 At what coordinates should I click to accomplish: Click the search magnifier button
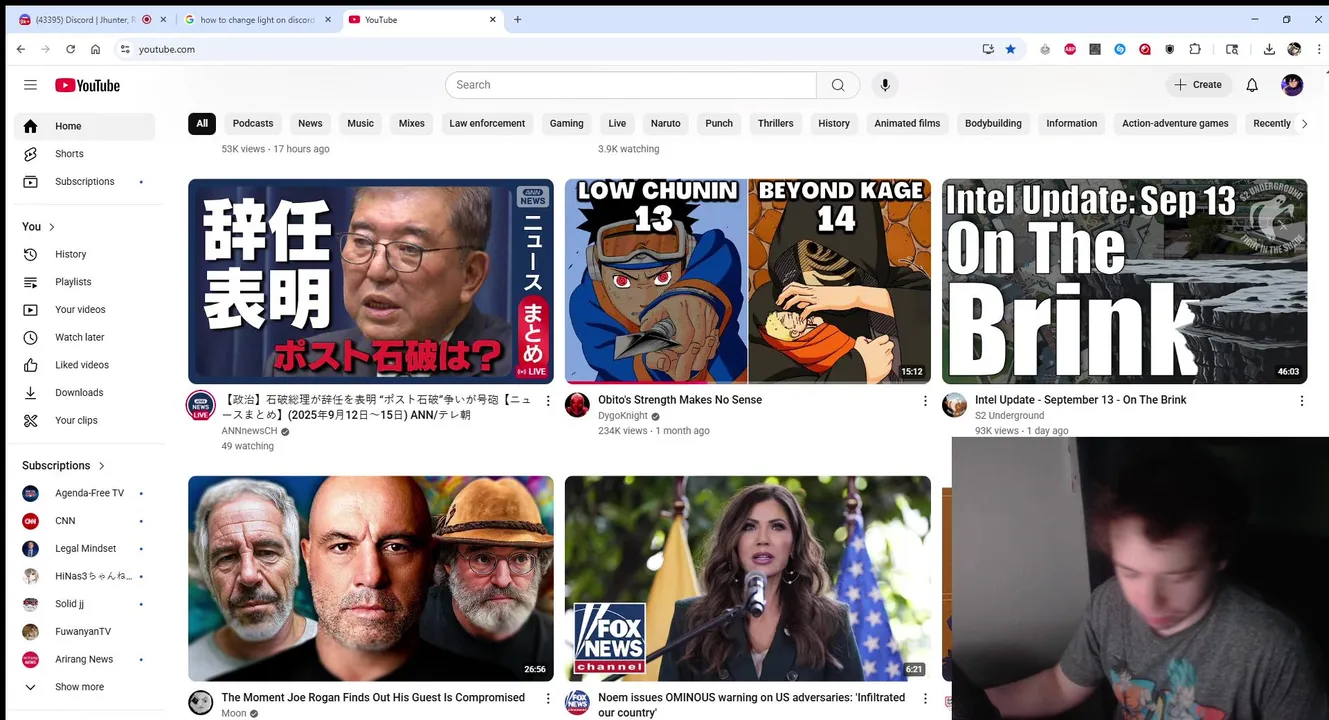[838, 85]
